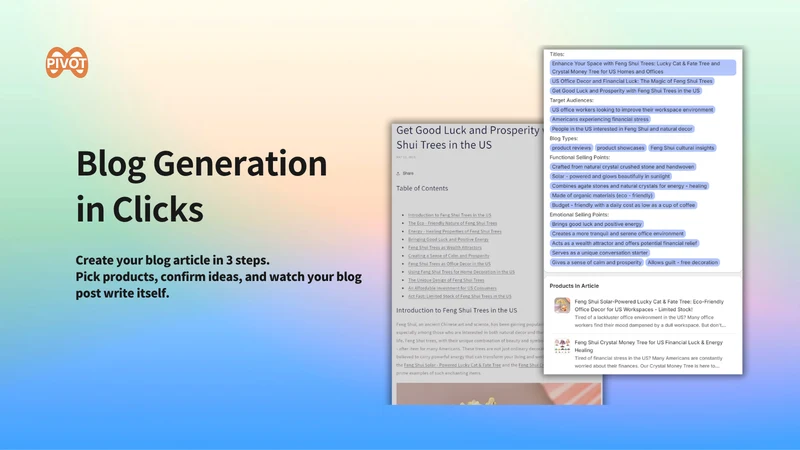The image size is (800, 450).
Task: Click the 'Target Audiences:' label
Action: point(571,100)
